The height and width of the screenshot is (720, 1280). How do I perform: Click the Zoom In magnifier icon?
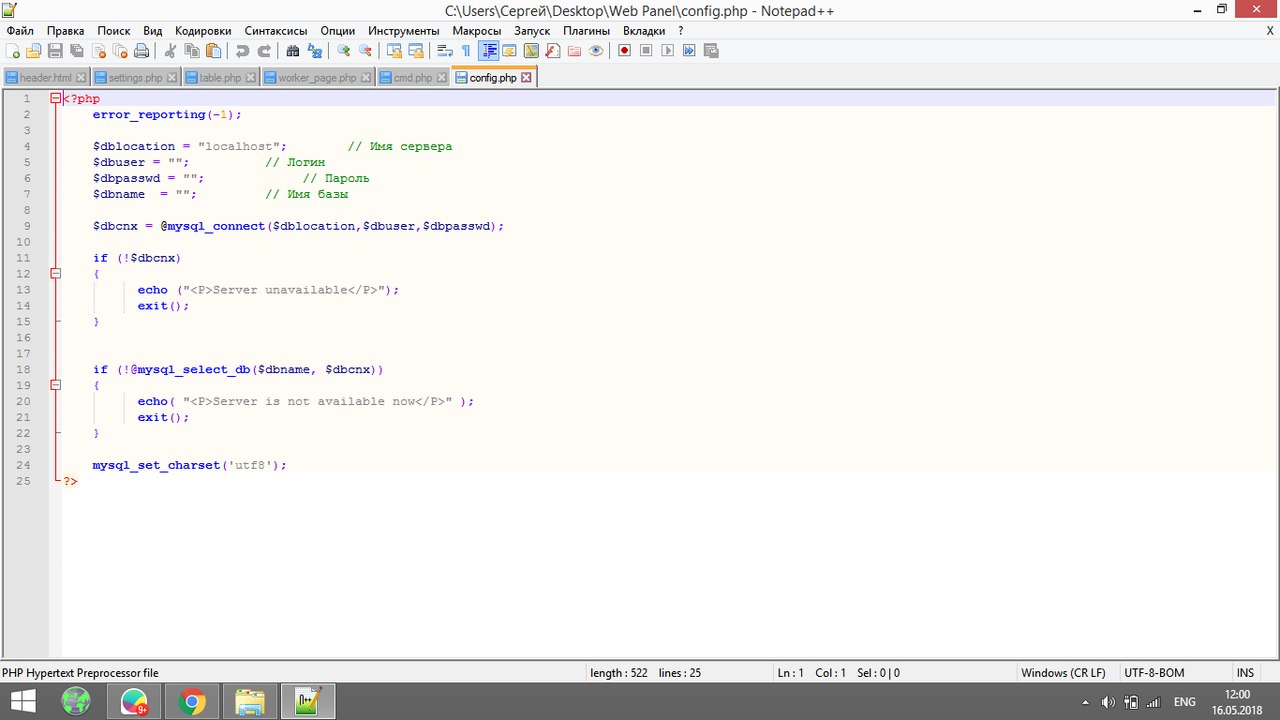point(344,51)
